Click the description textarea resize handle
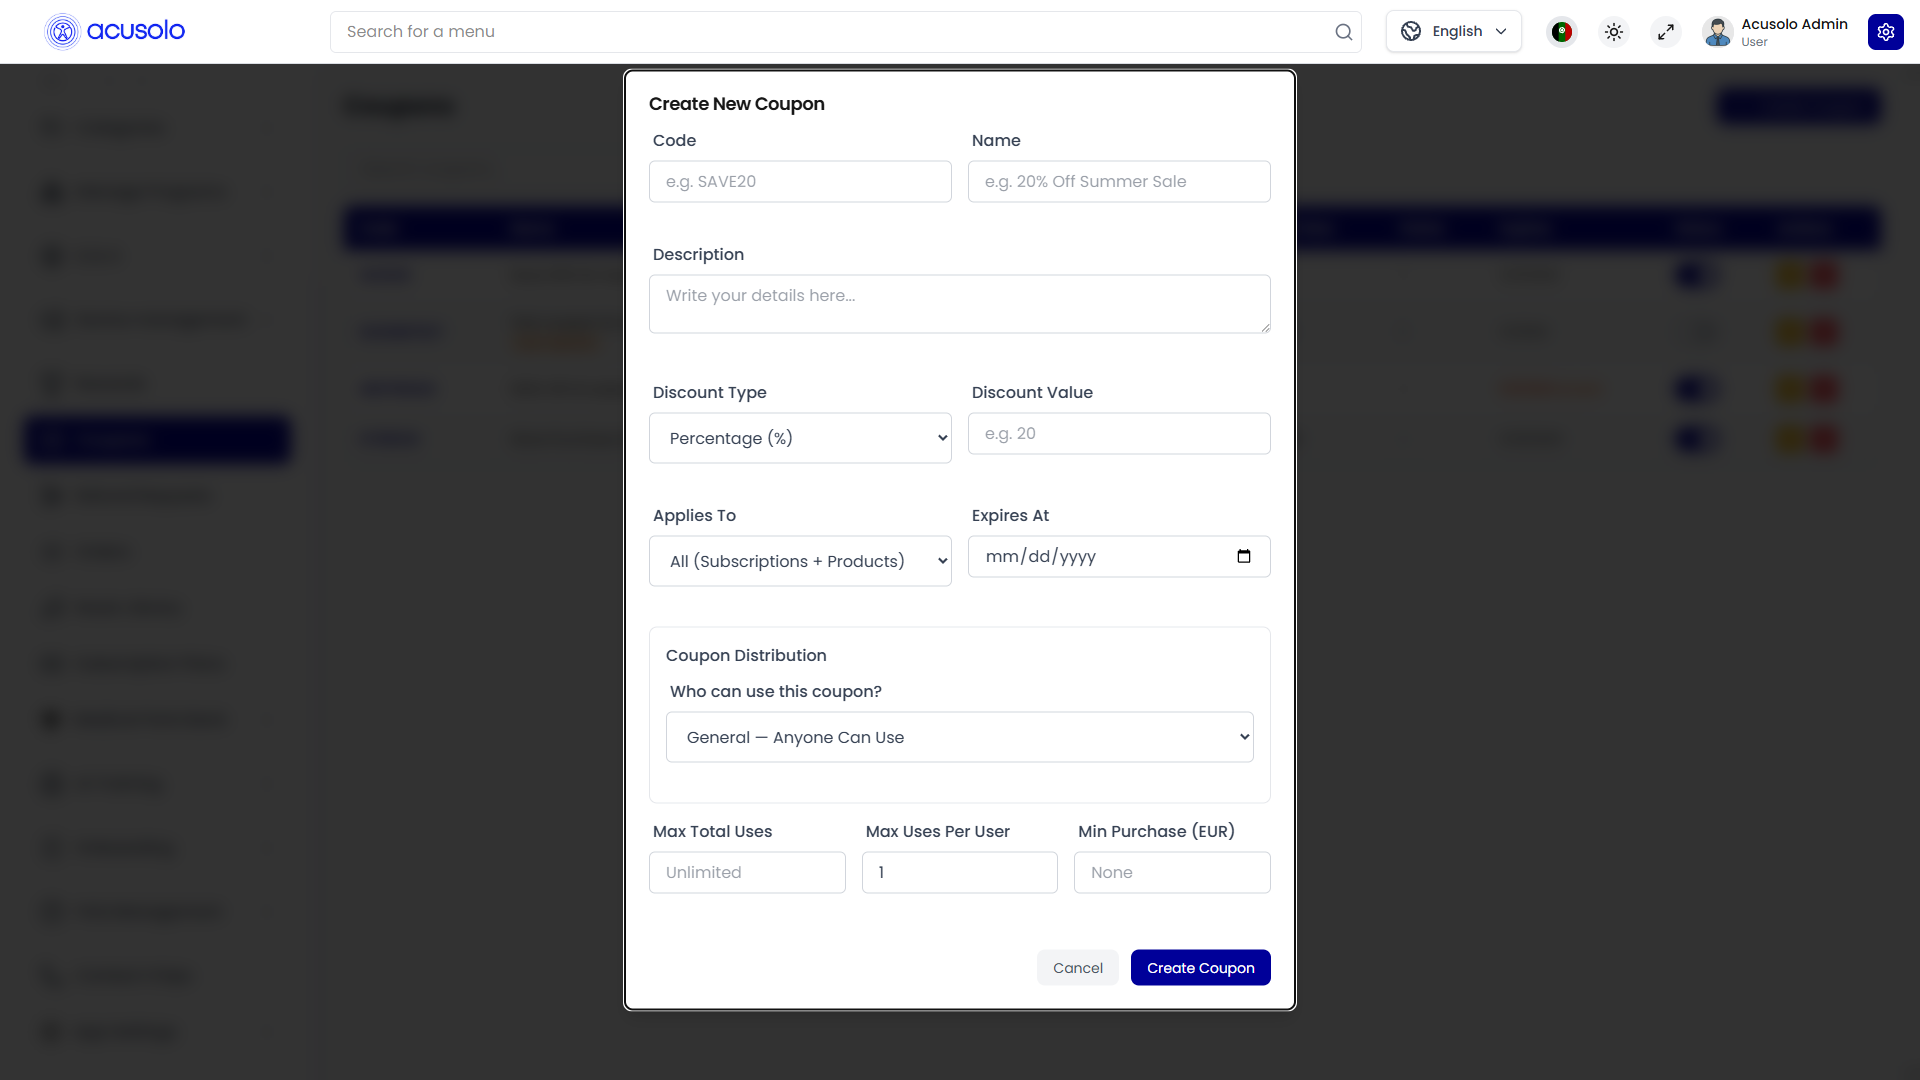Image resolution: width=1920 pixels, height=1080 pixels. tap(1264, 327)
